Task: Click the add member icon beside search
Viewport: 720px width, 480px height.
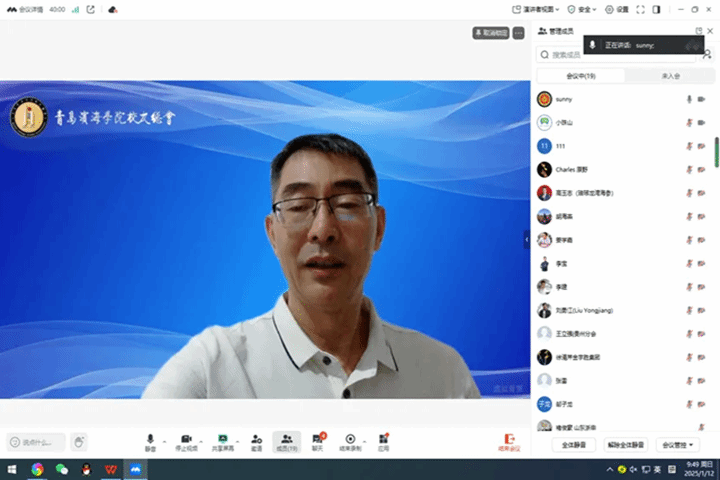Action: pyautogui.click(x=707, y=54)
